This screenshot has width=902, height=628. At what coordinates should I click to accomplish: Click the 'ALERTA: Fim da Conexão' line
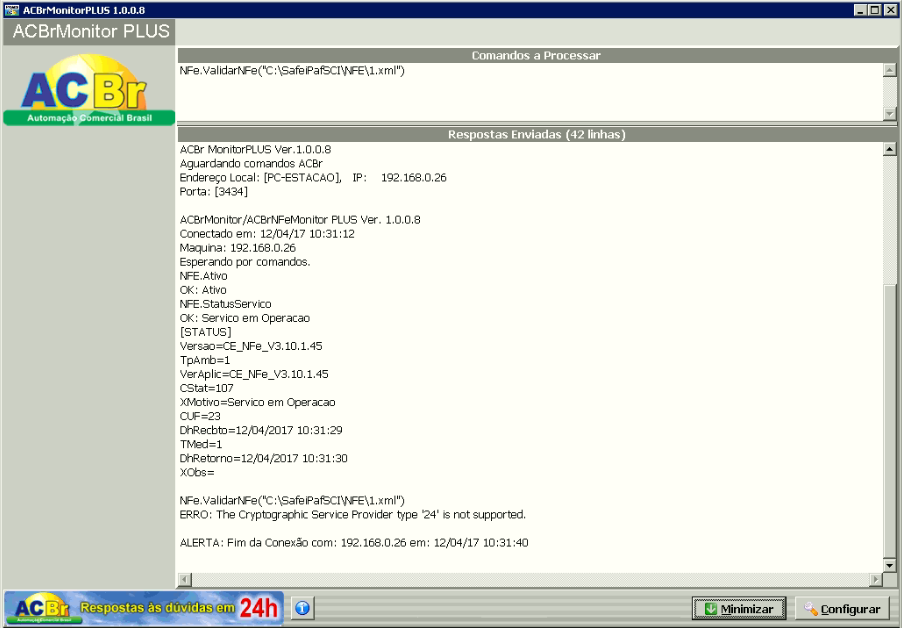coord(354,543)
